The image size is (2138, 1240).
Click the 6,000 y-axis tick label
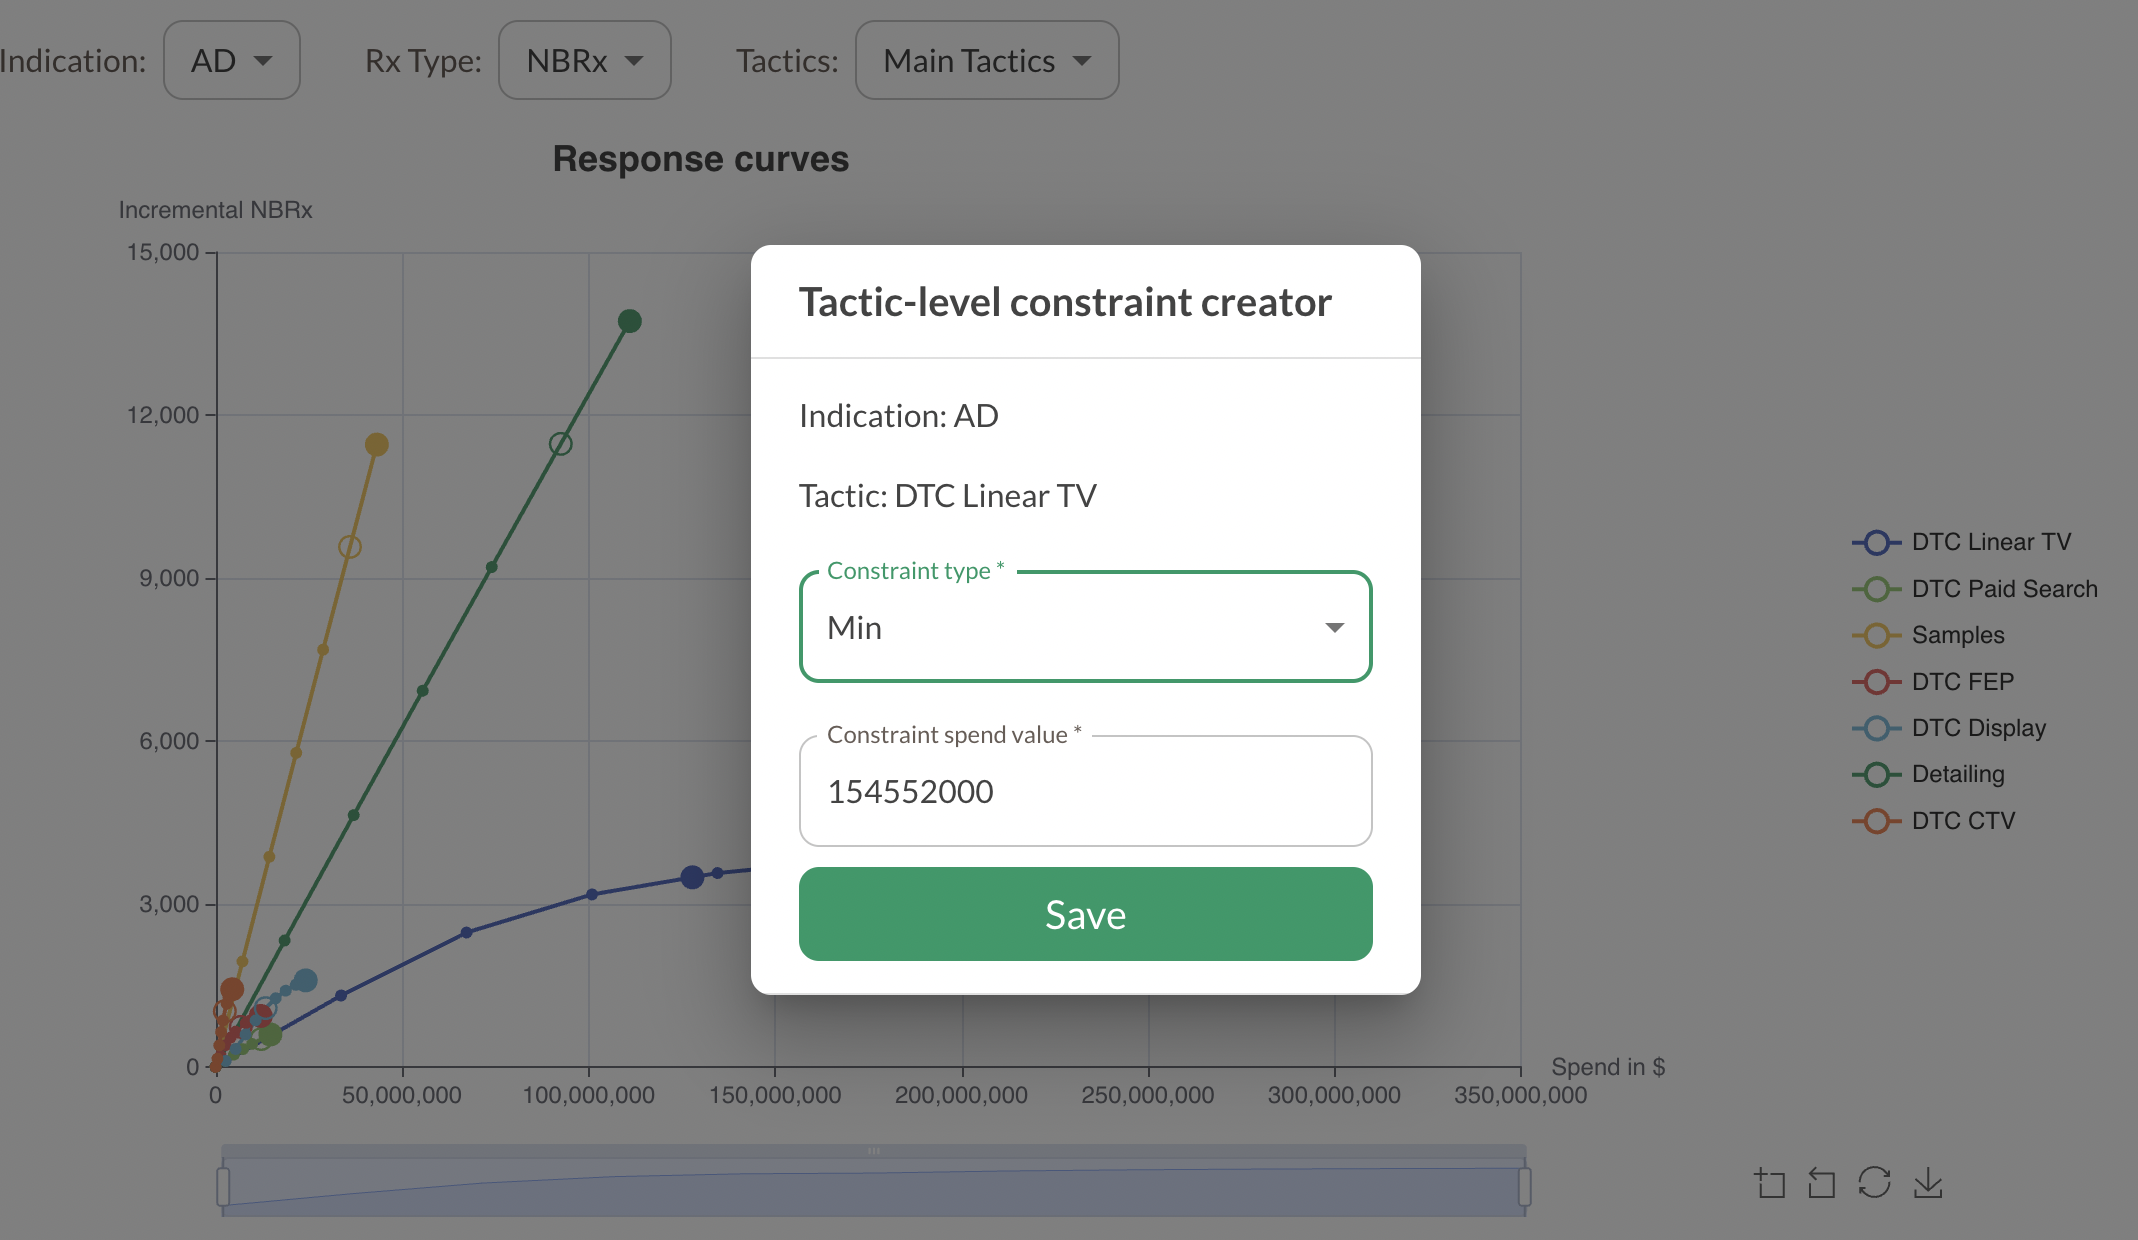point(168,741)
